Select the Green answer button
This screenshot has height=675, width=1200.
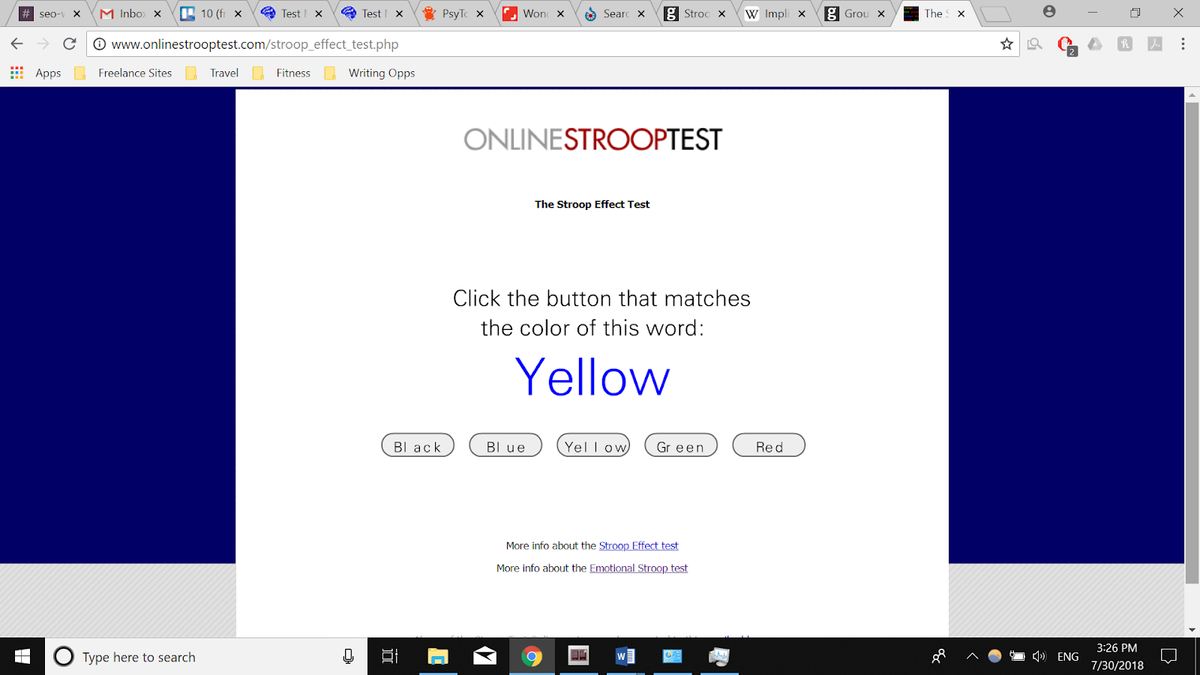[x=681, y=446]
